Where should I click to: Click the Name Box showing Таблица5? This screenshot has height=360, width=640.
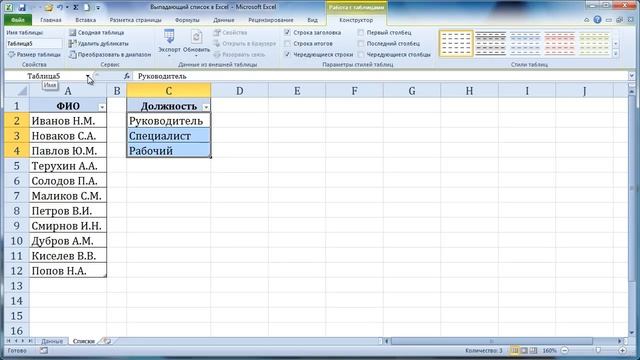[45, 76]
